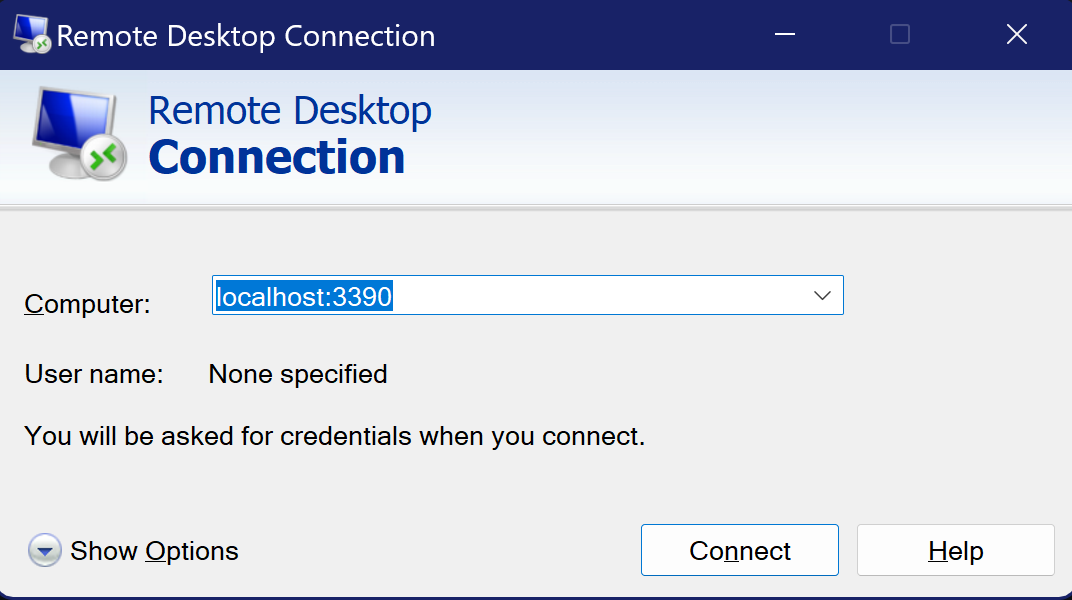Click the credentials warning message text
The width and height of the screenshot is (1072, 600).
click(x=335, y=436)
